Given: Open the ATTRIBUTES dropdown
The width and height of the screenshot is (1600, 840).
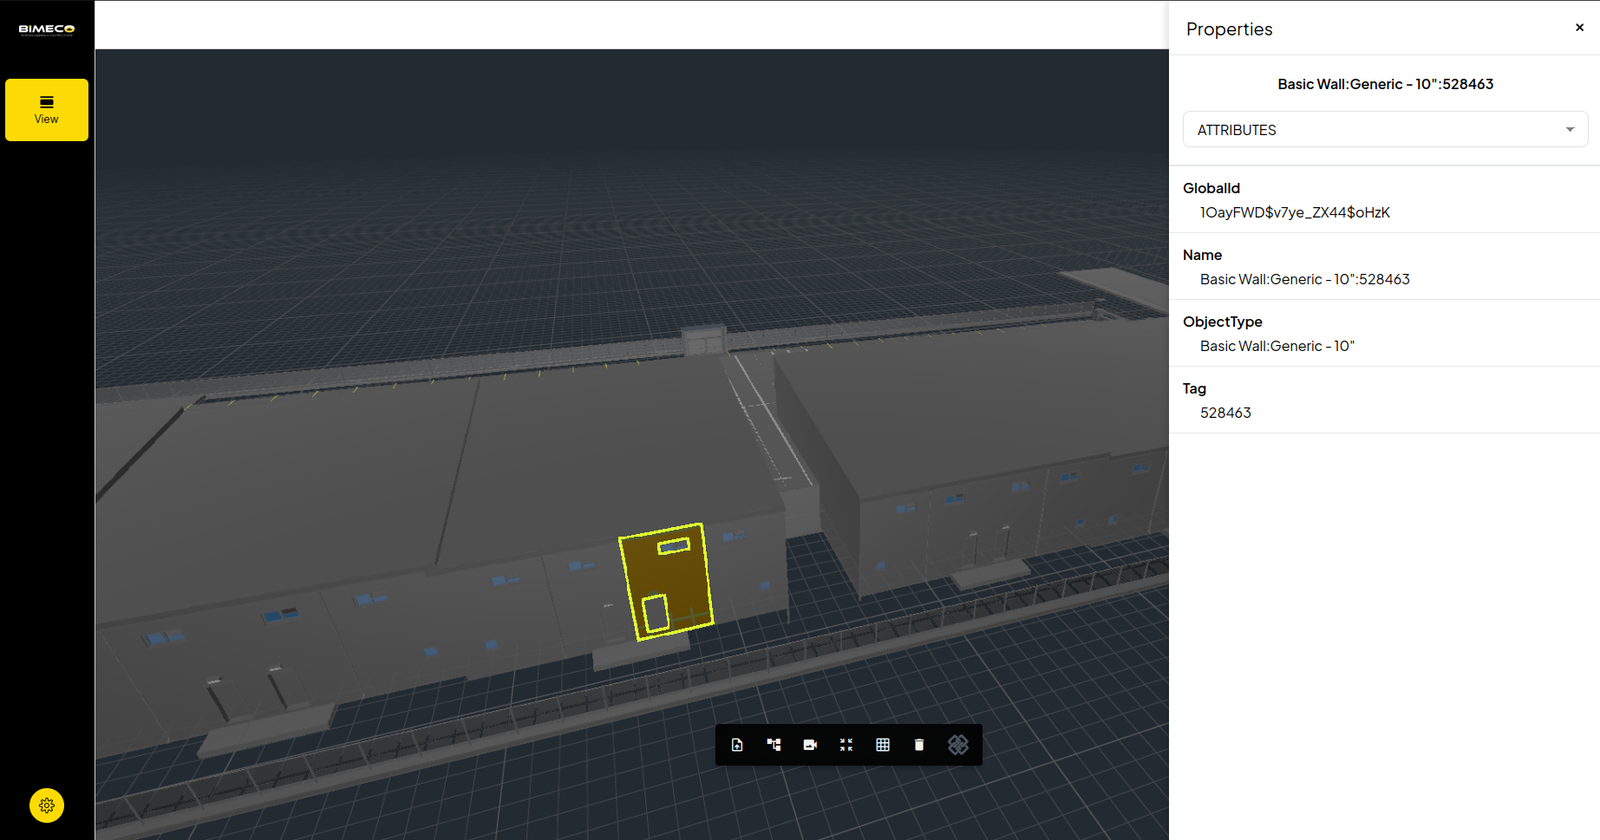Looking at the screenshot, I should pos(1385,130).
